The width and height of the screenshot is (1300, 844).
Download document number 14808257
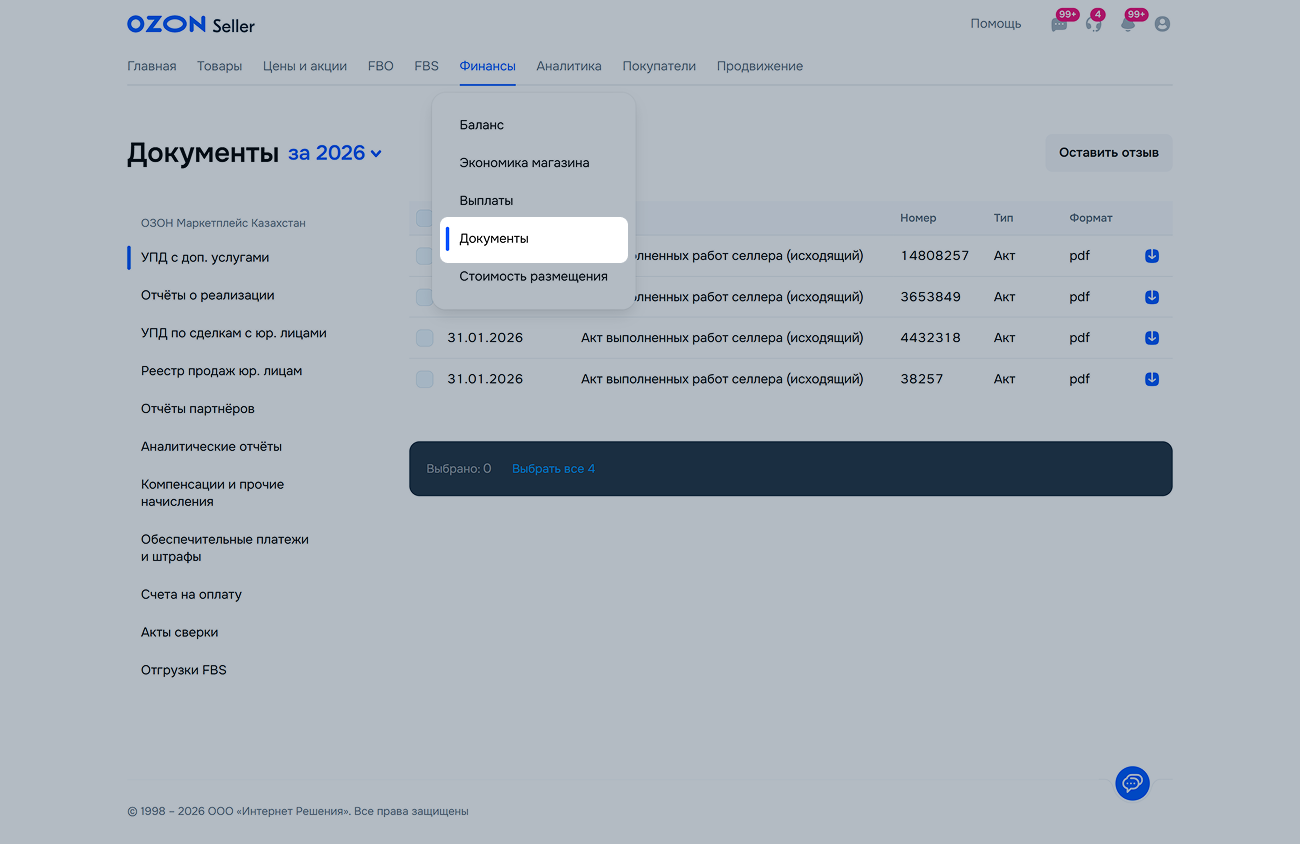point(1152,256)
